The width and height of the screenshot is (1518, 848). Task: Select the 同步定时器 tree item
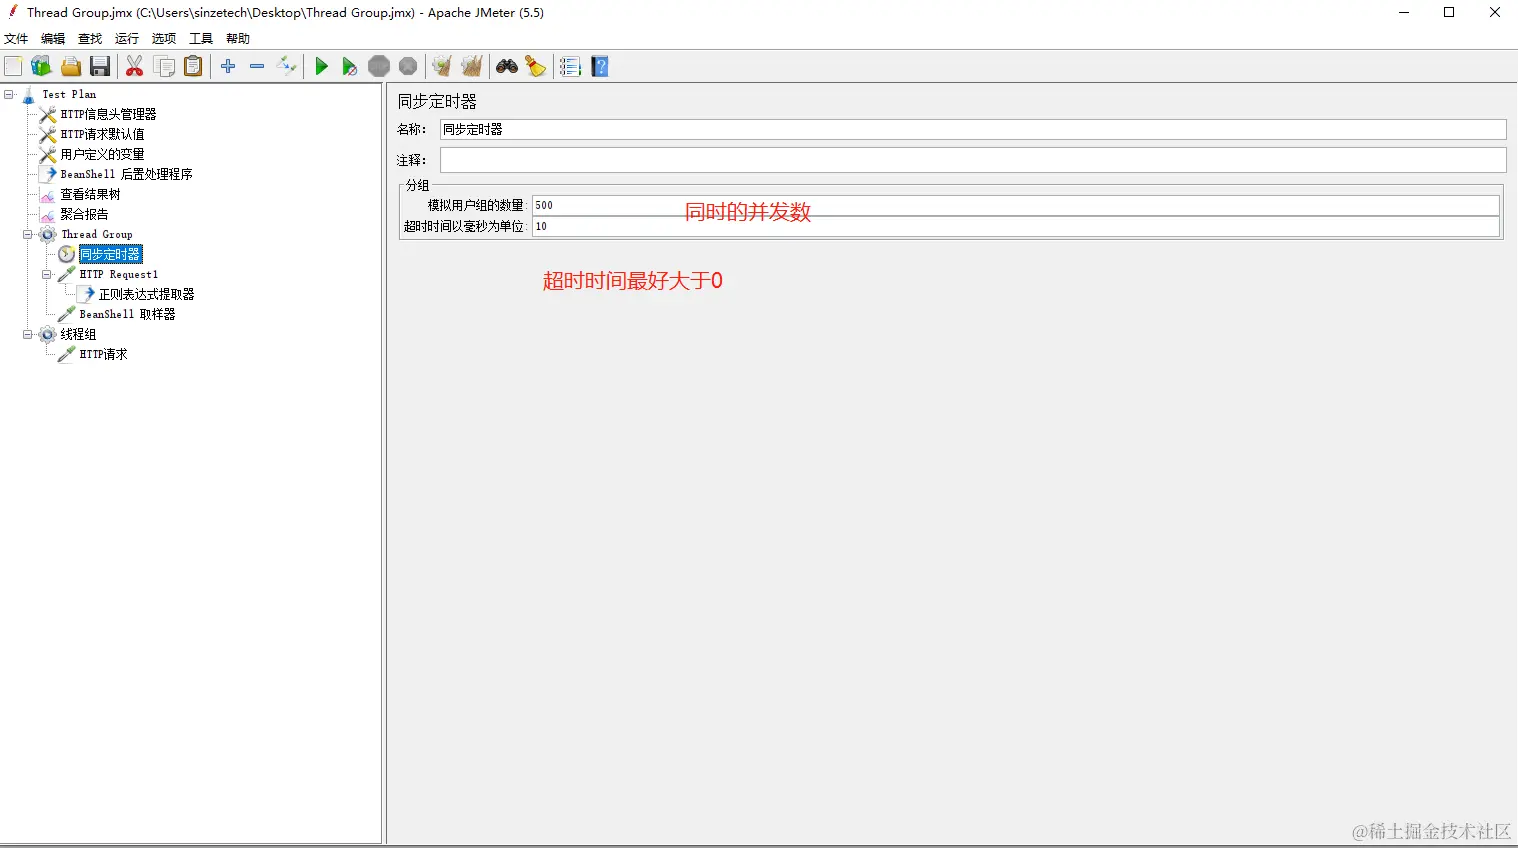[x=110, y=254]
